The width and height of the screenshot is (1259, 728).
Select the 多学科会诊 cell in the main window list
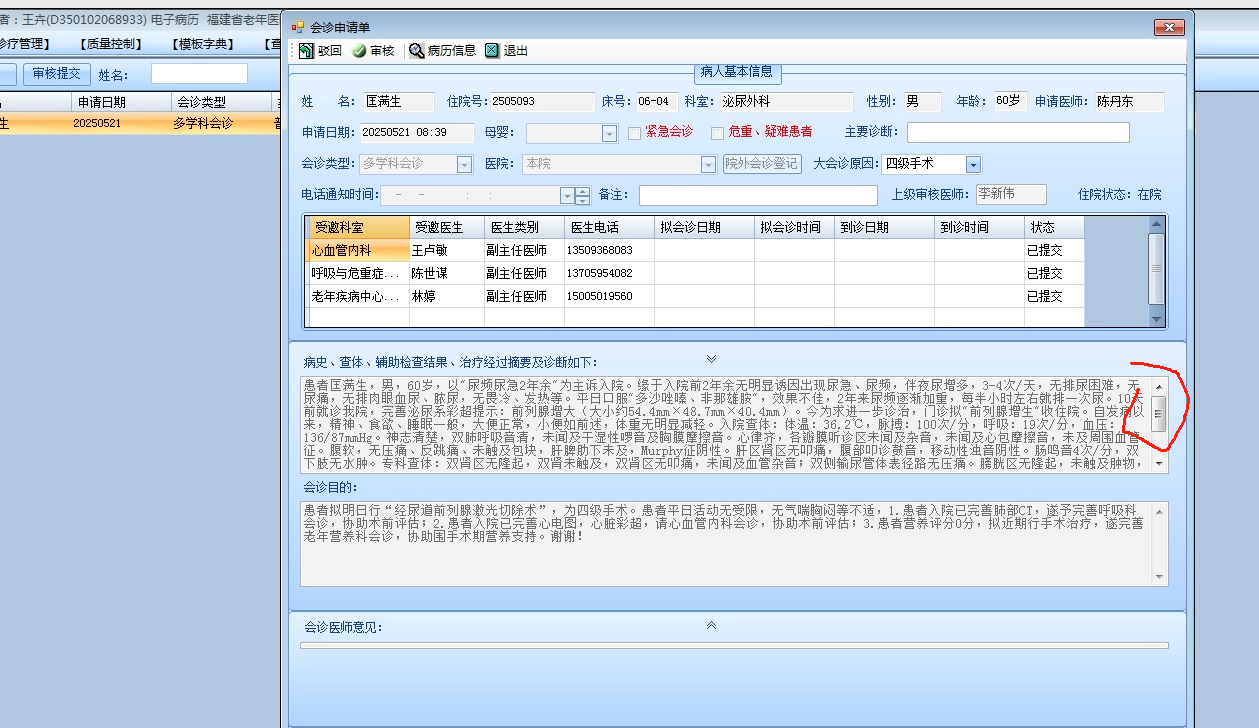click(x=220, y=123)
